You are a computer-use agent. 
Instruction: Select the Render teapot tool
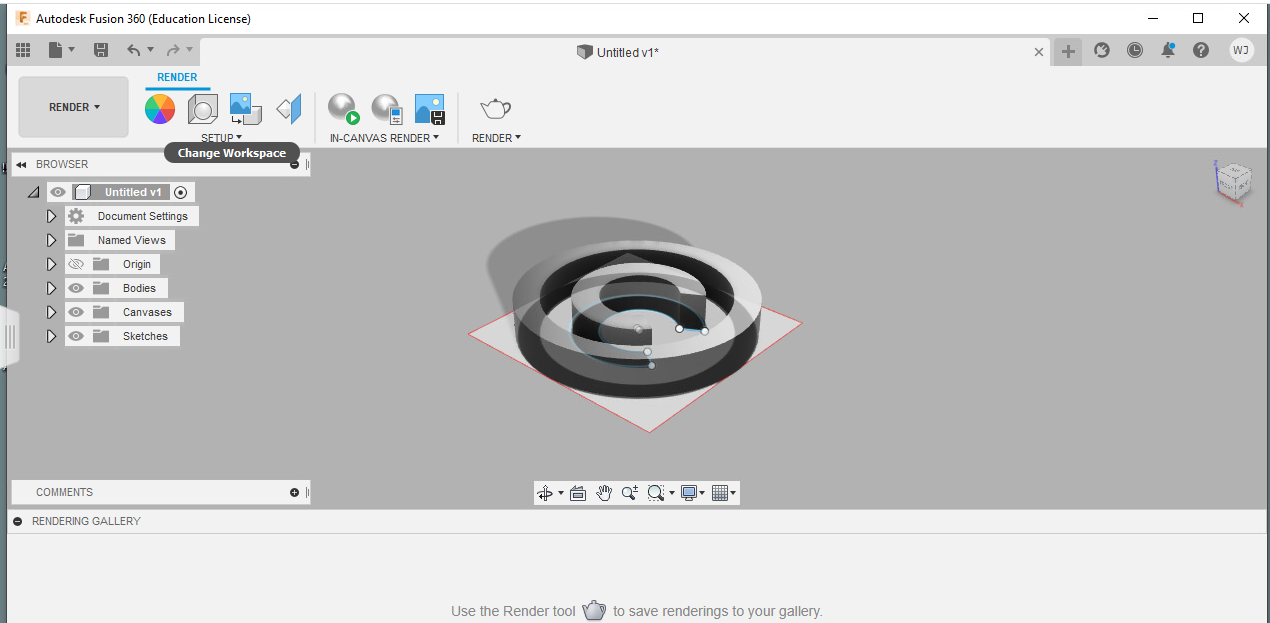click(497, 109)
